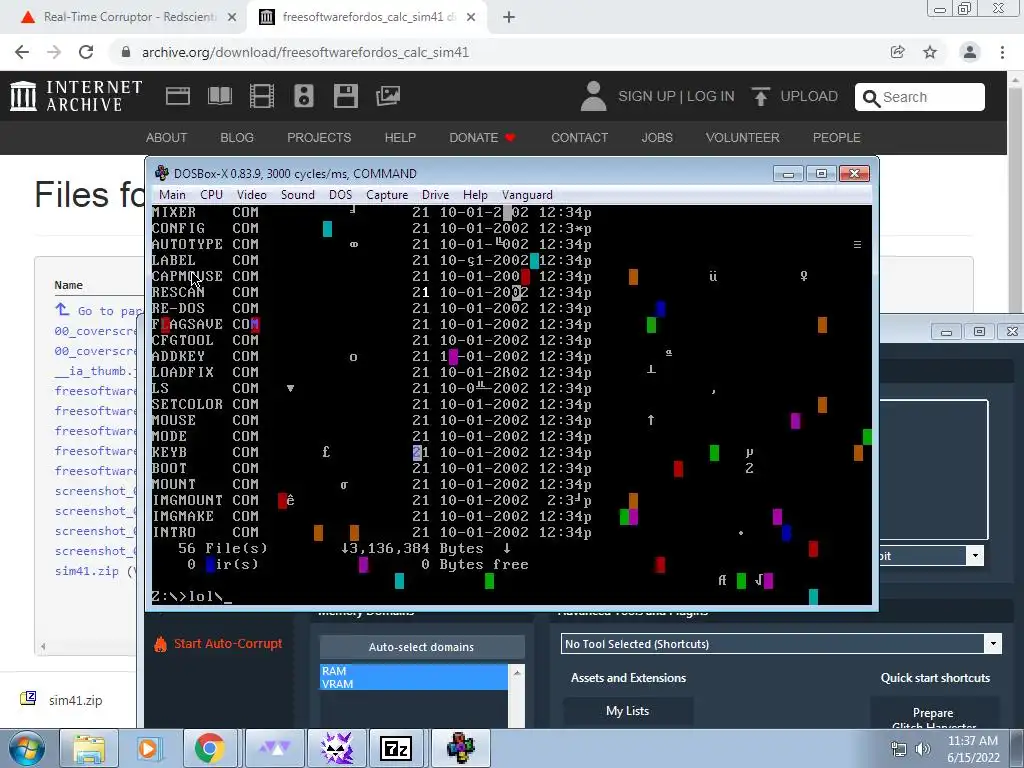Open the Video film strip icon
The image size is (1024, 768).
(262, 96)
